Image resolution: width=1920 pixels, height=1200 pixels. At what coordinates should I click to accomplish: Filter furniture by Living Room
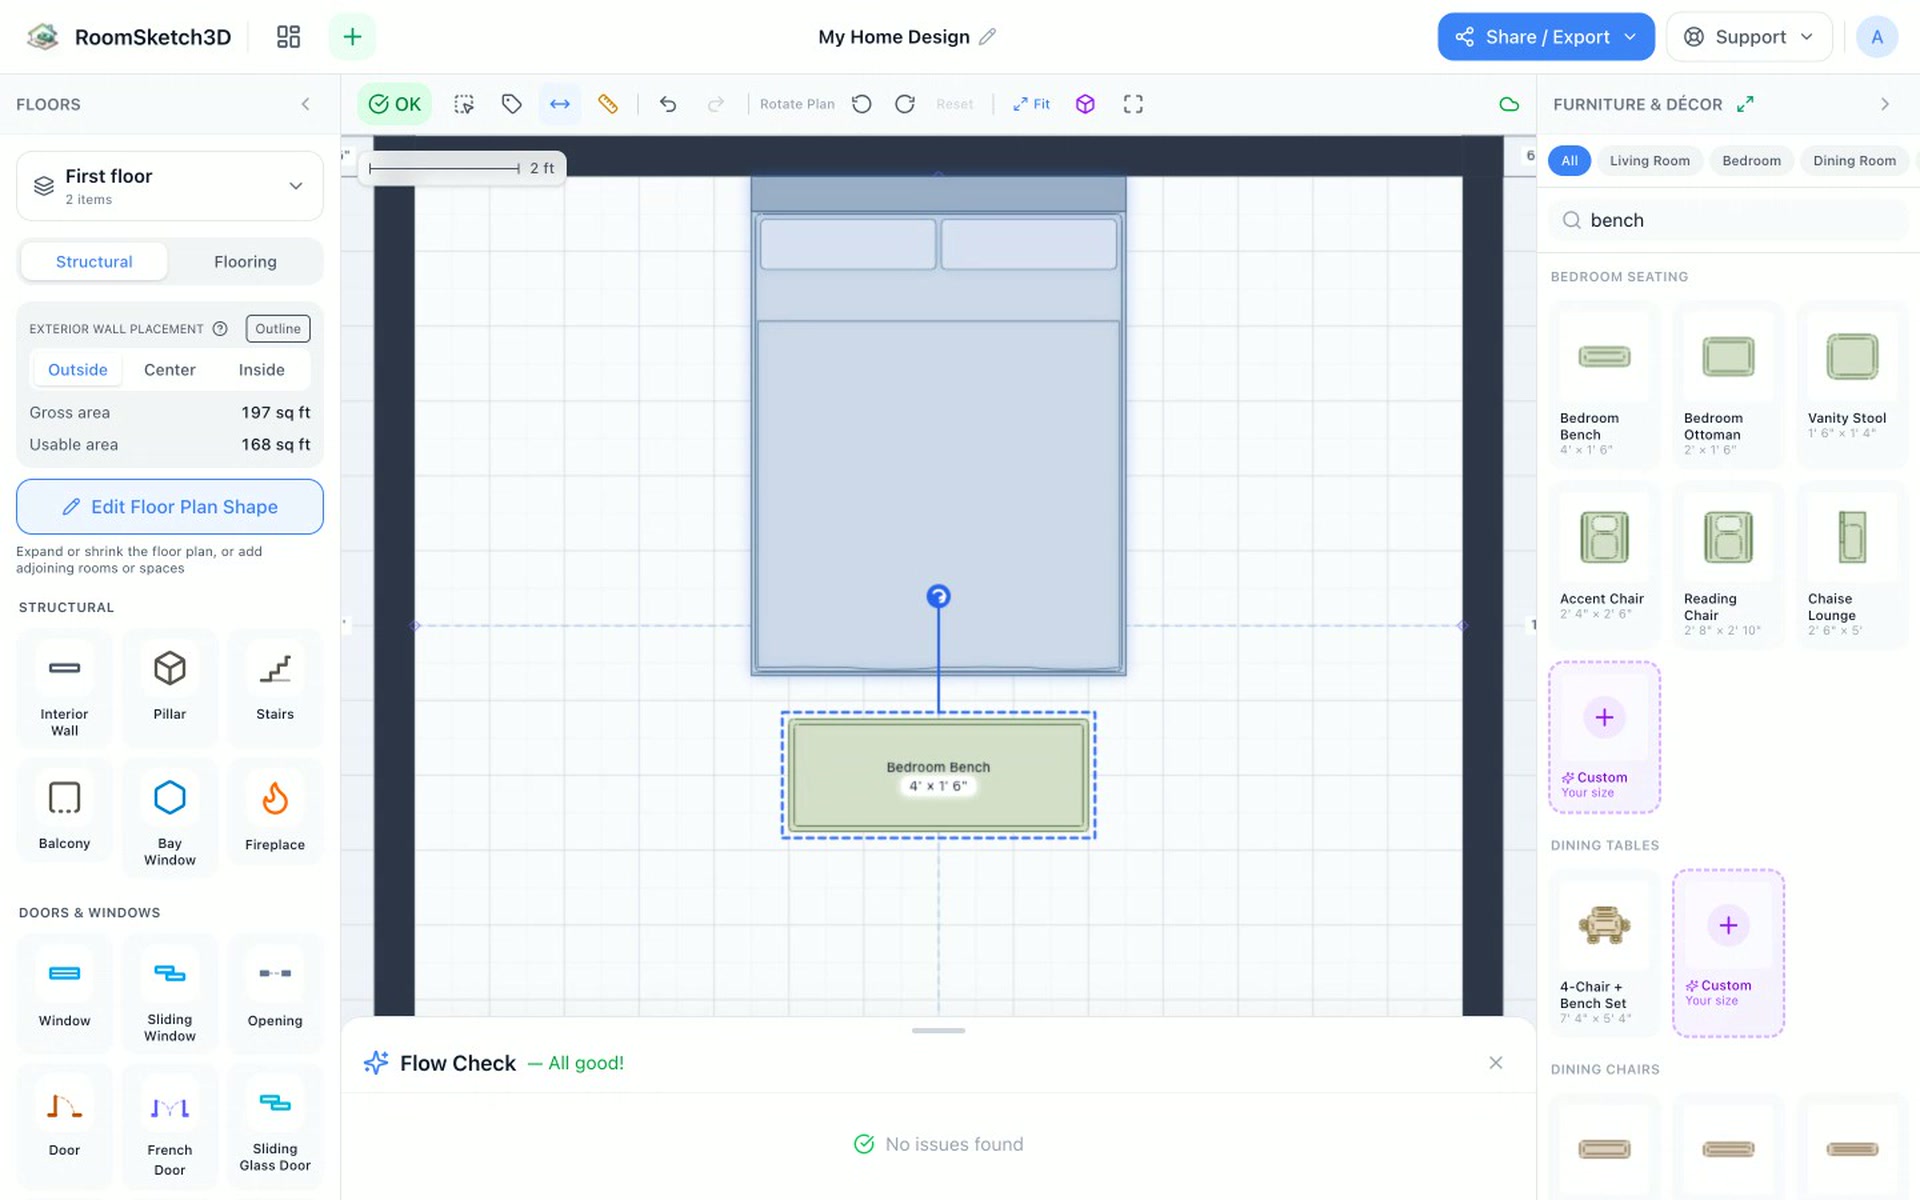[1649, 161]
